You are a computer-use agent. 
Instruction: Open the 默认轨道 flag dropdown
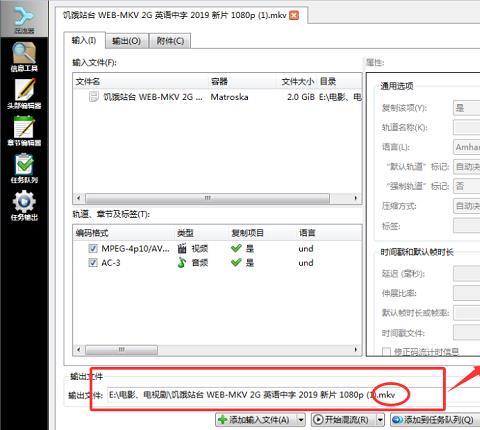467,167
